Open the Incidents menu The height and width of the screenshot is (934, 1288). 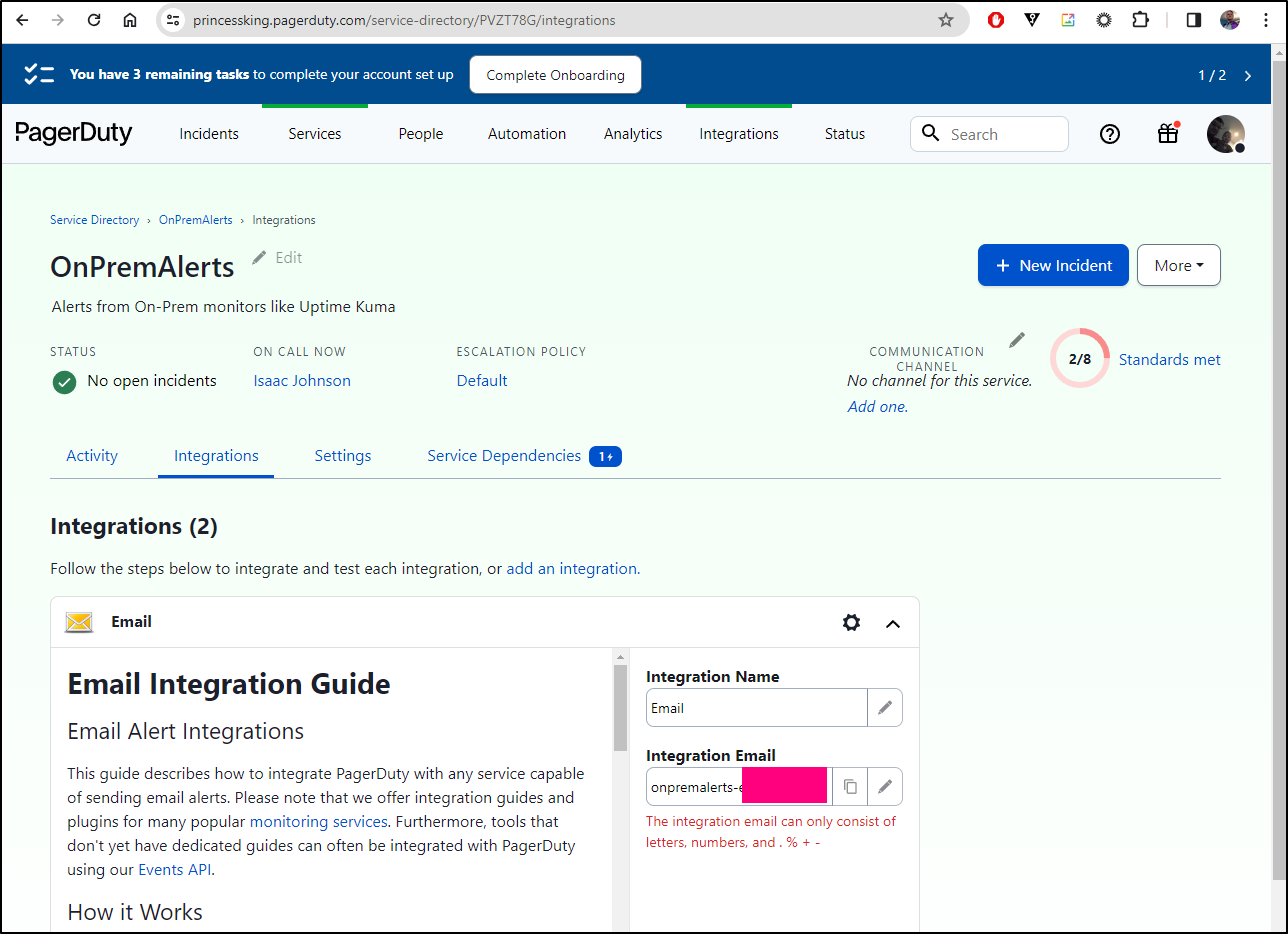click(209, 134)
